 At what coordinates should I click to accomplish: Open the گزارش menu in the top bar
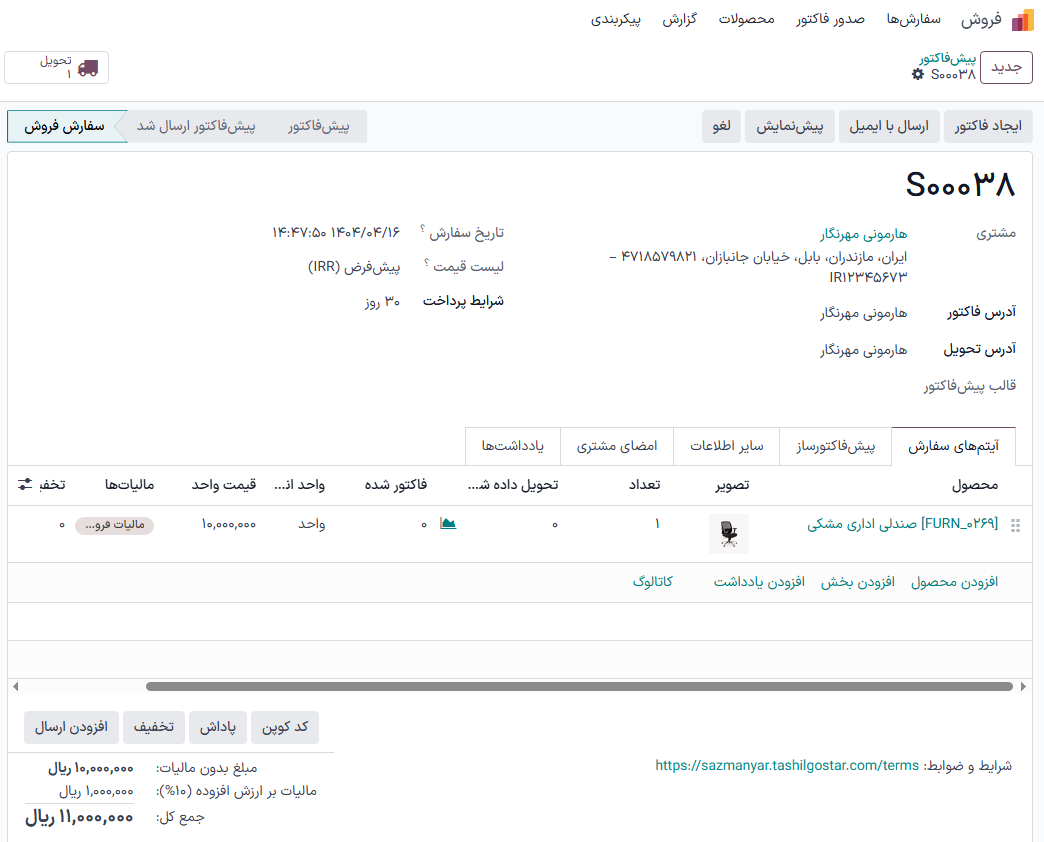tap(681, 18)
